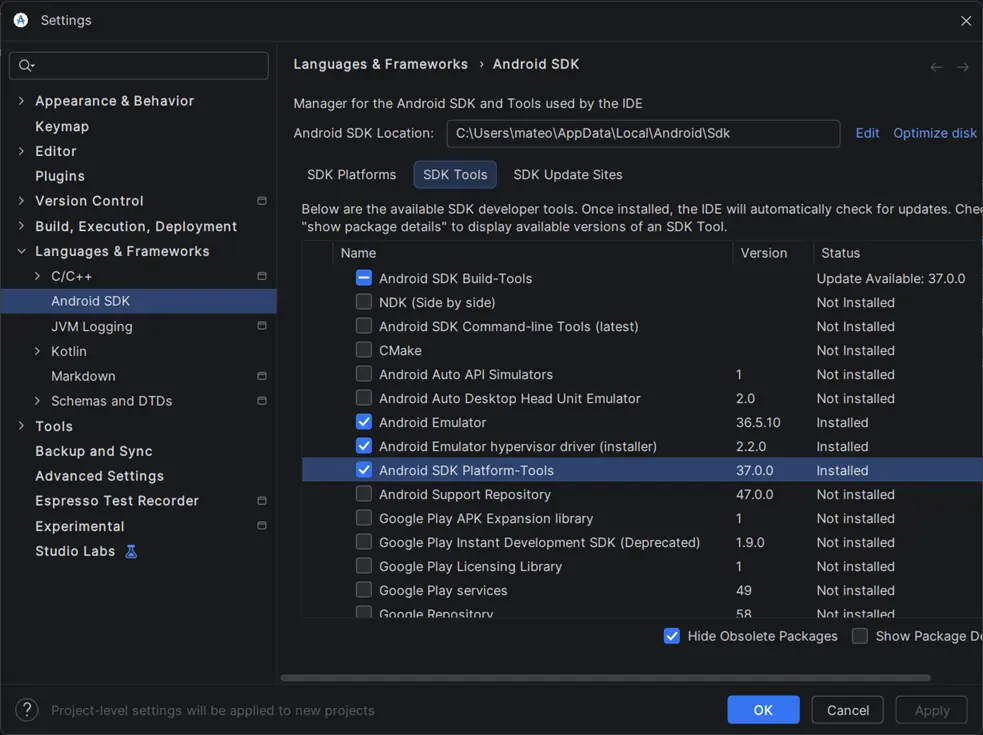Click project-level icon next to Experimental
The height and width of the screenshot is (735, 983).
coord(262,526)
